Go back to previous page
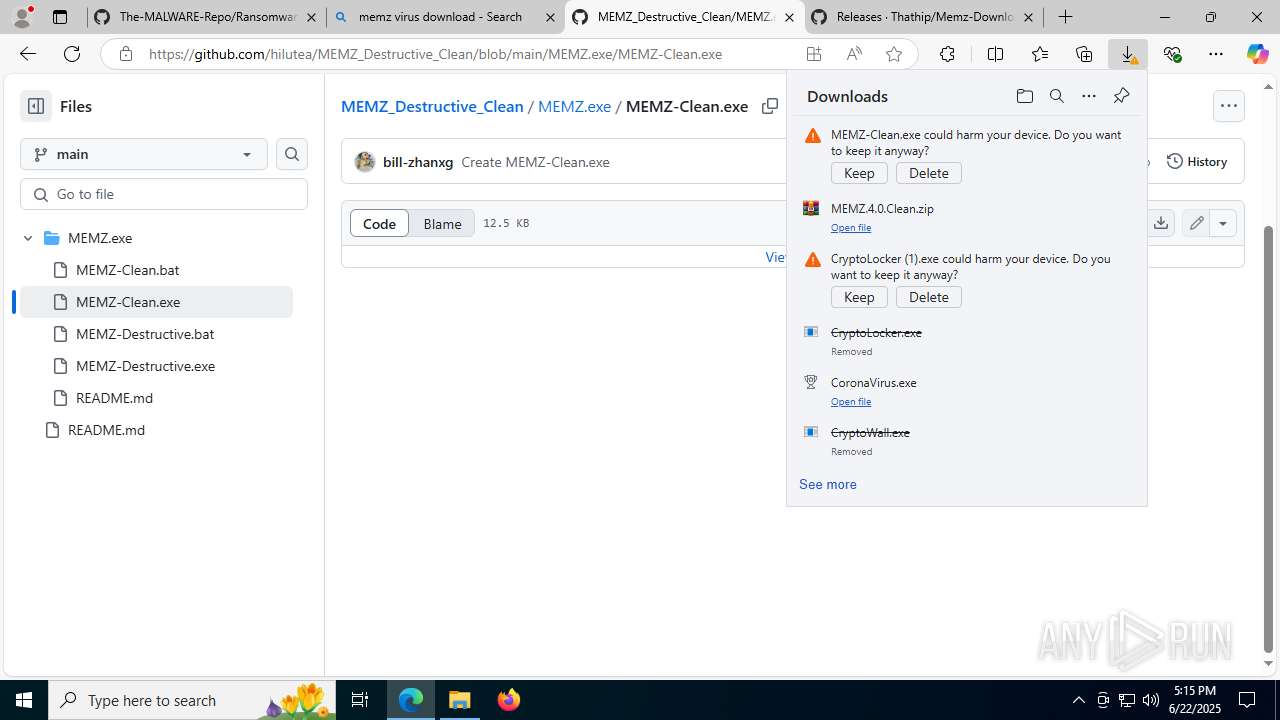 coord(28,54)
